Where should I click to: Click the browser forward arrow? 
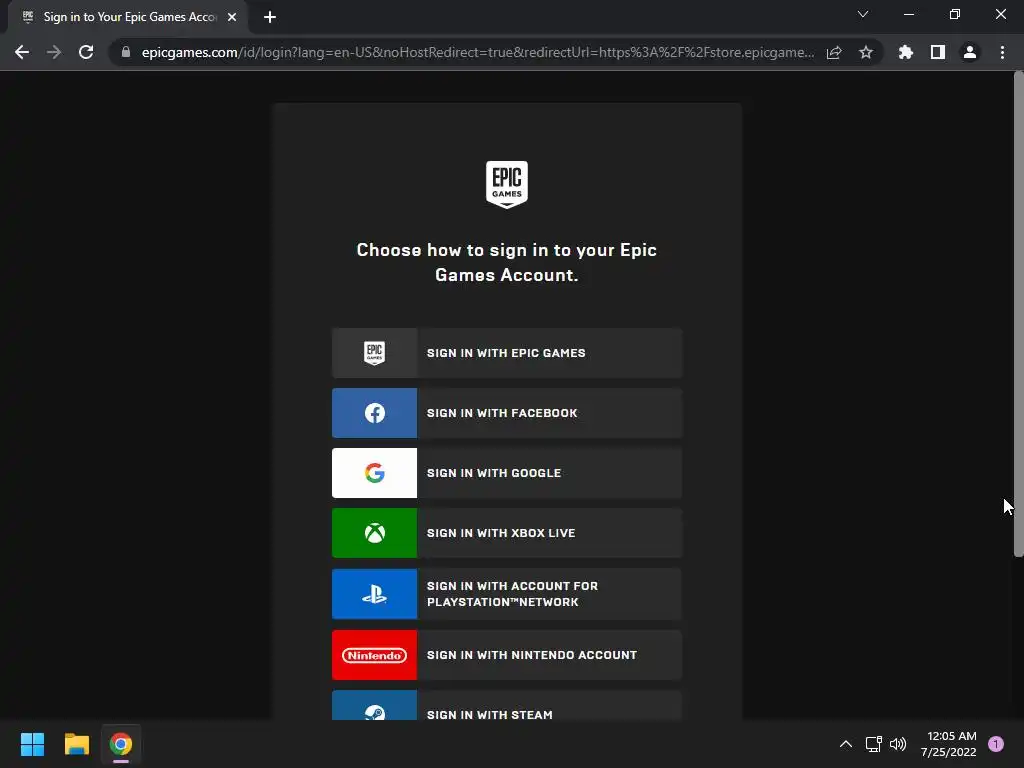click(54, 52)
